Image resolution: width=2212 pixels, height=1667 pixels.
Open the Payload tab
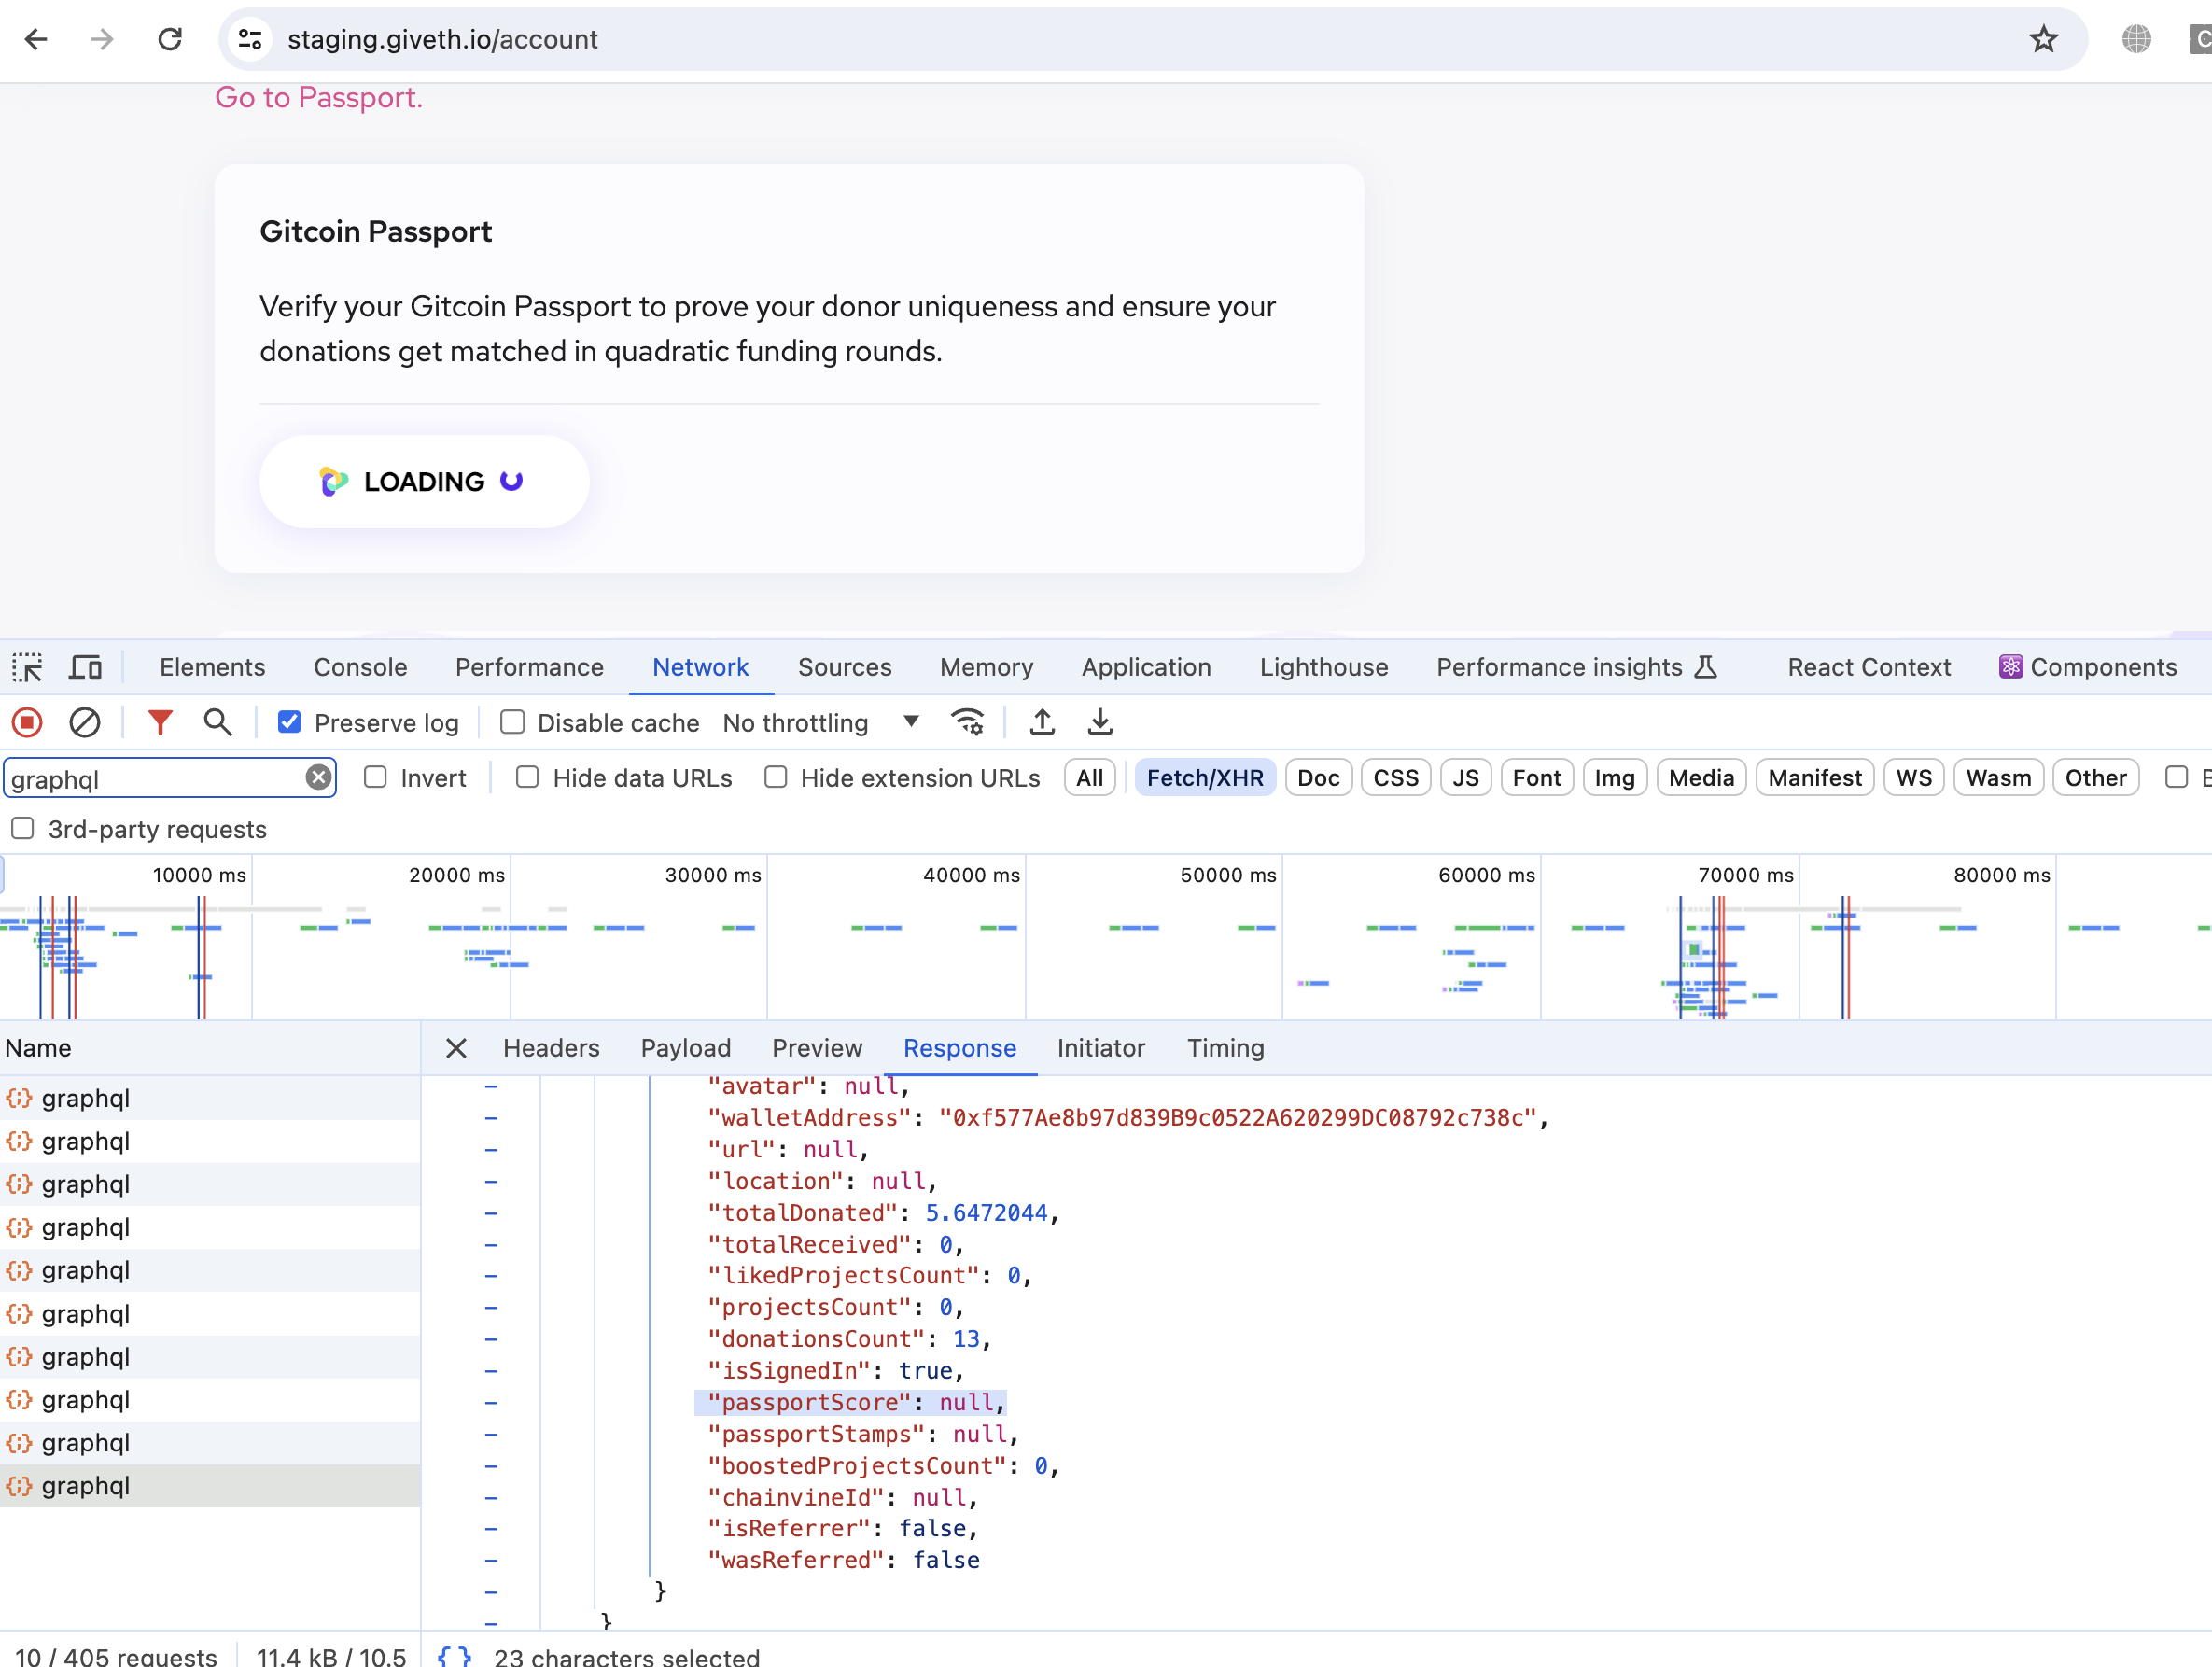point(685,1047)
